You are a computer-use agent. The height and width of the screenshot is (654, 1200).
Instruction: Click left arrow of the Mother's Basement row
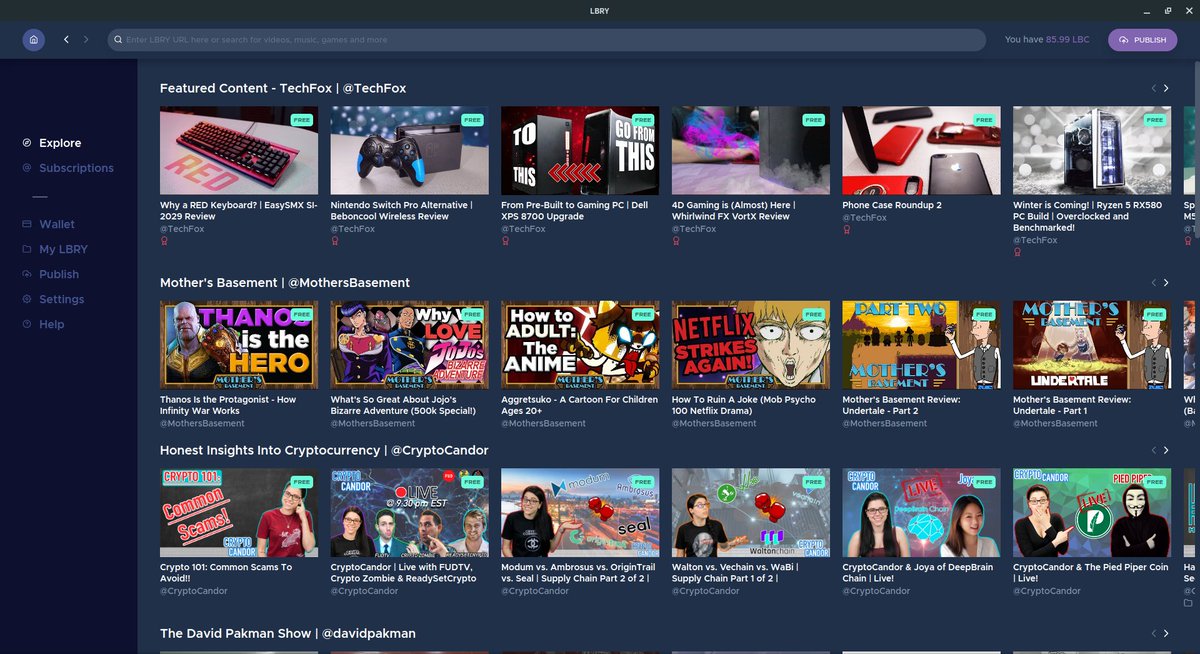coord(1153,283)
